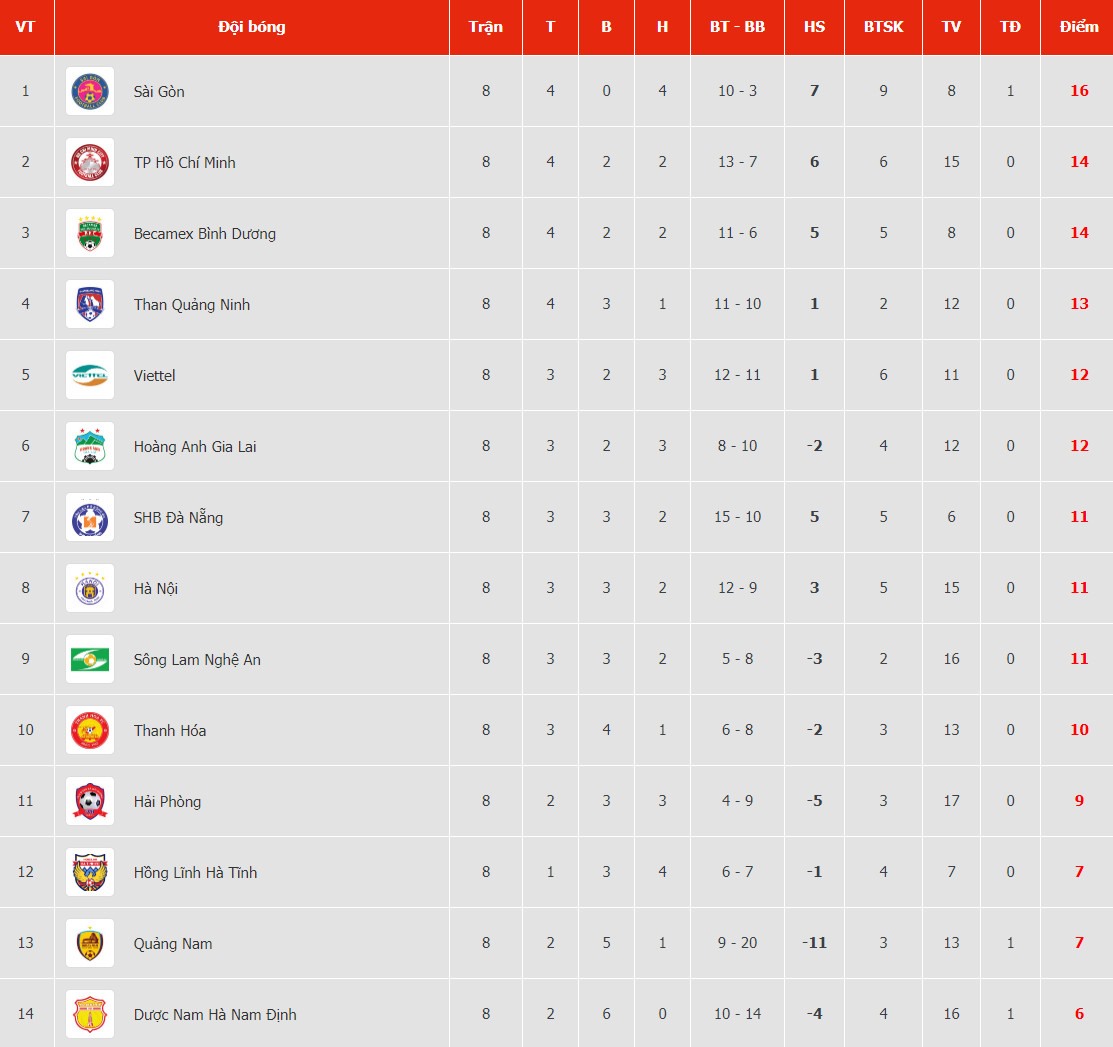The width and height of the screenshot is (1113, 1047).
Task: Choose the BT - BB column header
Action: 738,27
